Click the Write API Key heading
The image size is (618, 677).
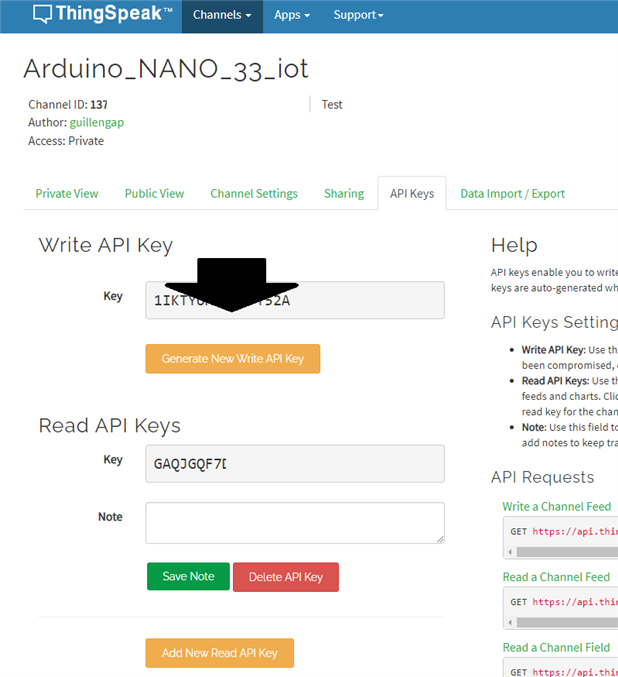click(106, 245)
